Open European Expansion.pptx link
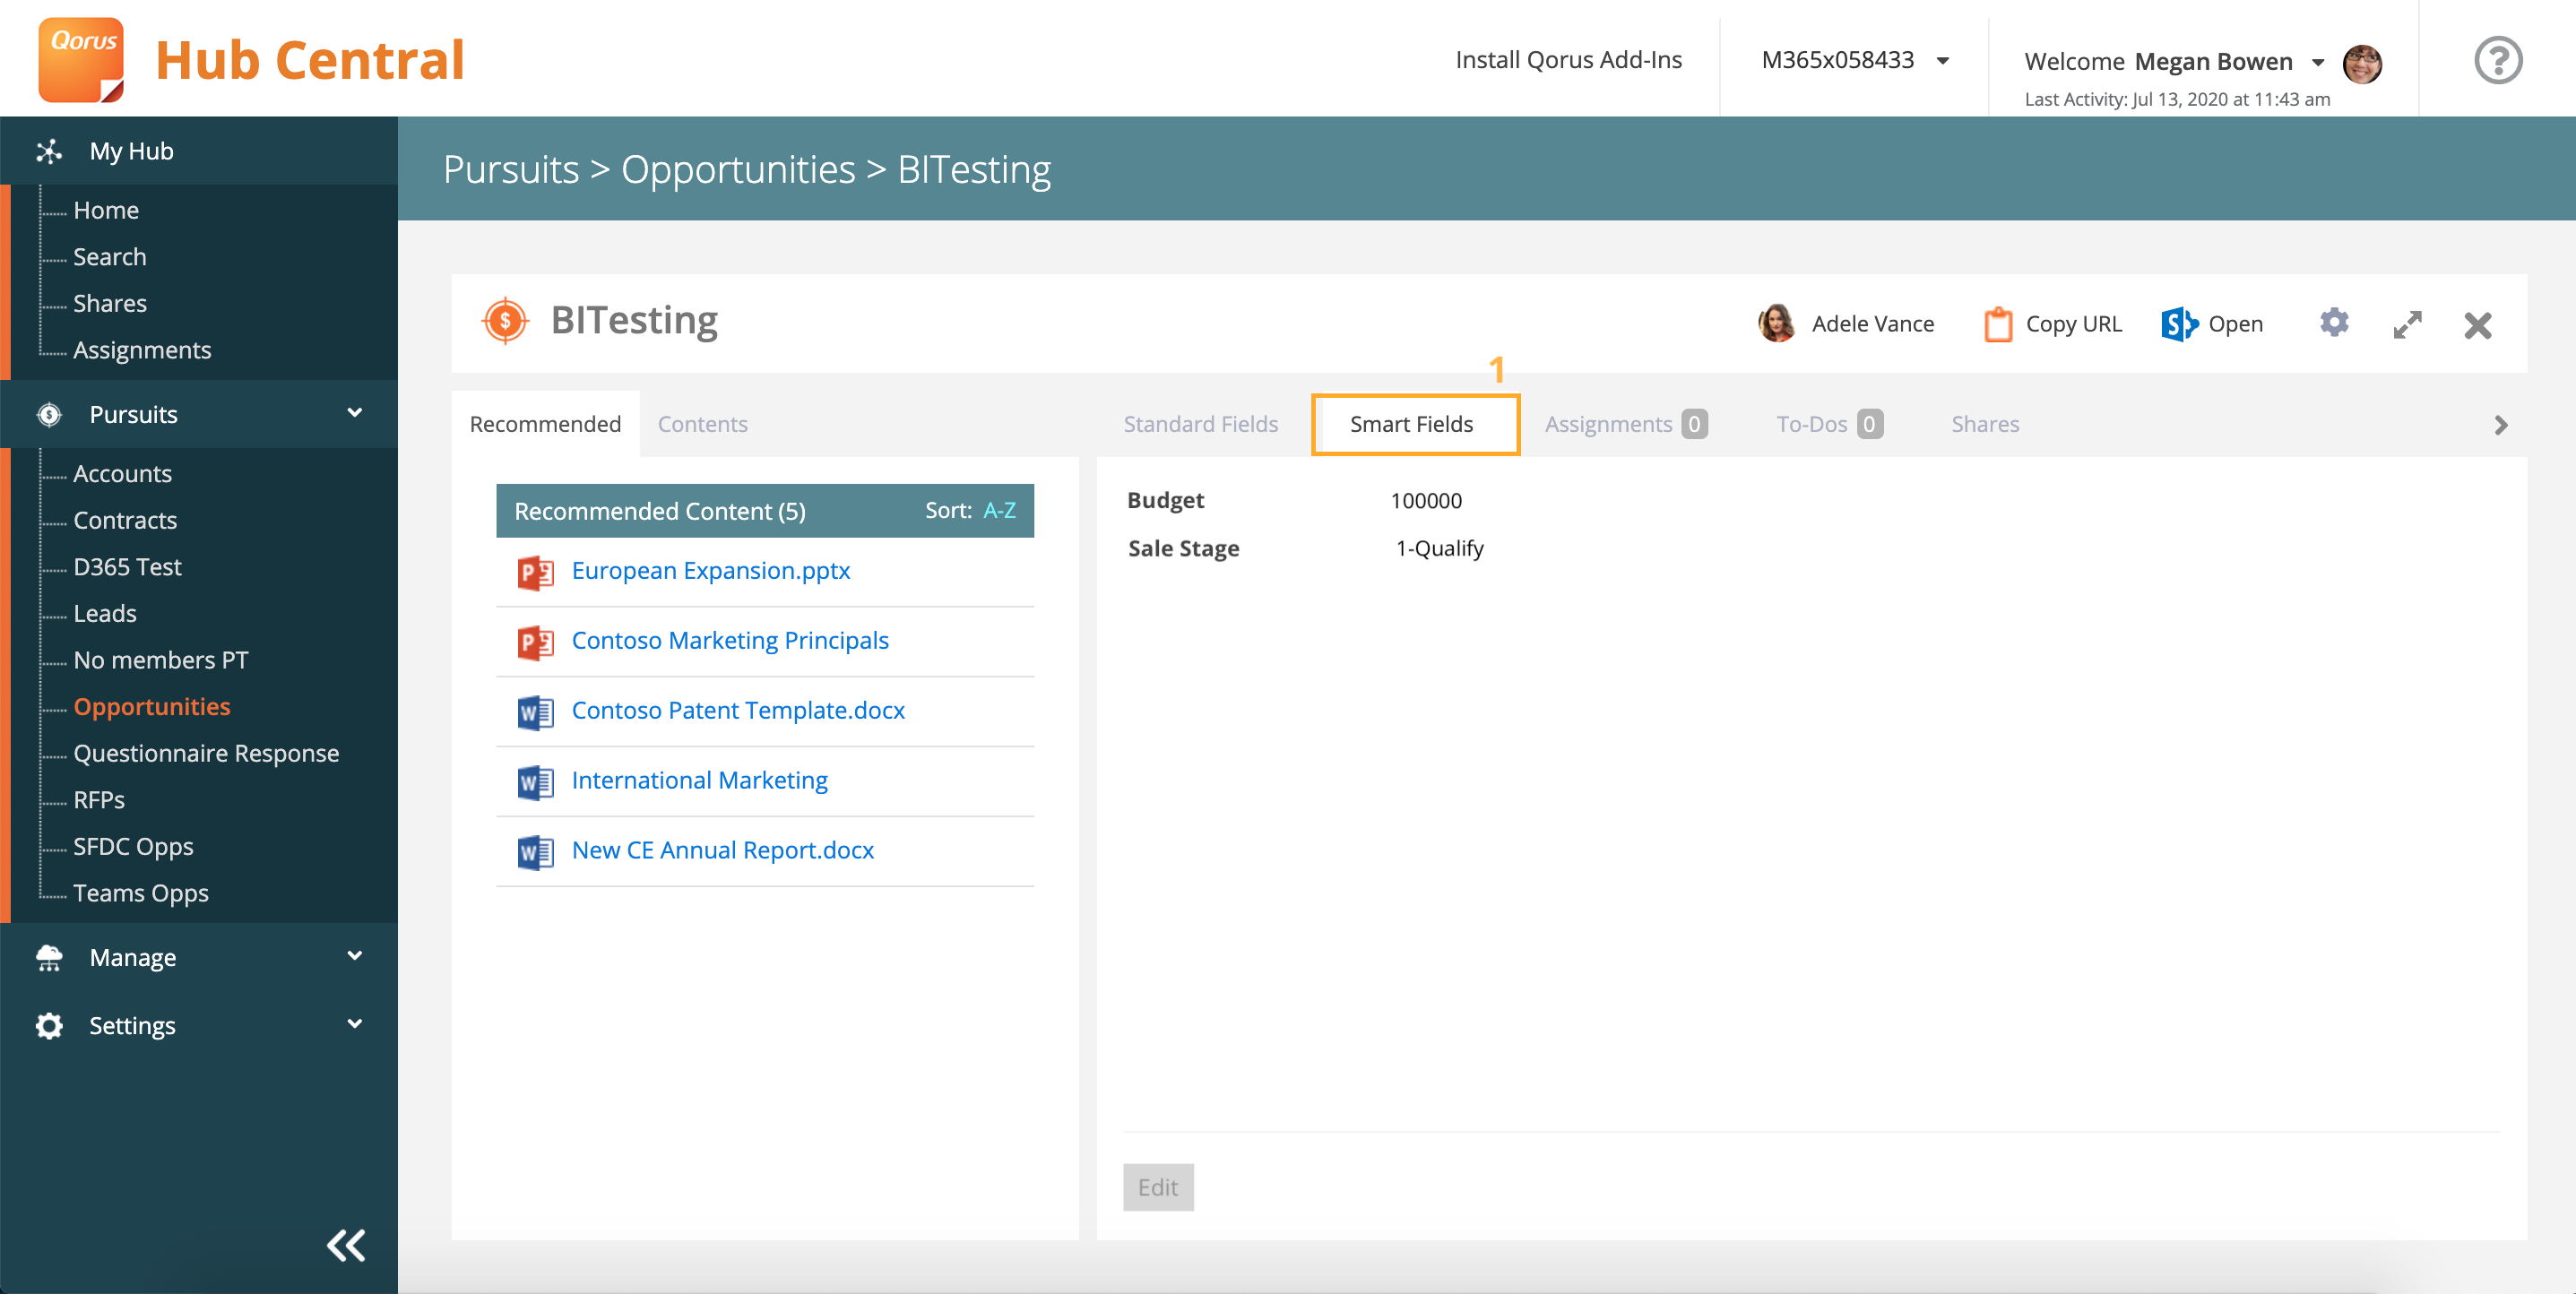The height and width of the screenshot is (1294, 2576). coord(710,570)
